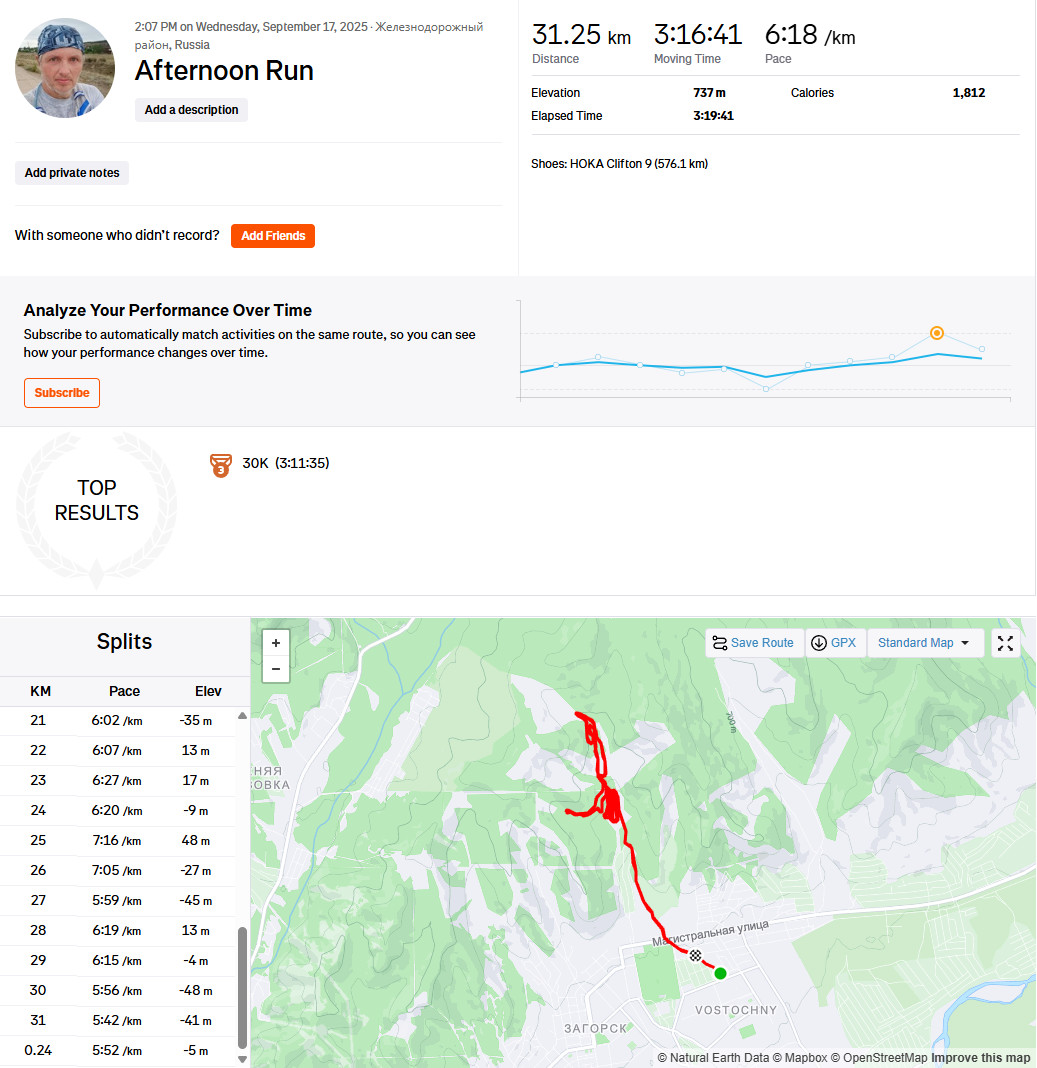Click the green start marker on map
The image size is (1037, 1068).
720,973
